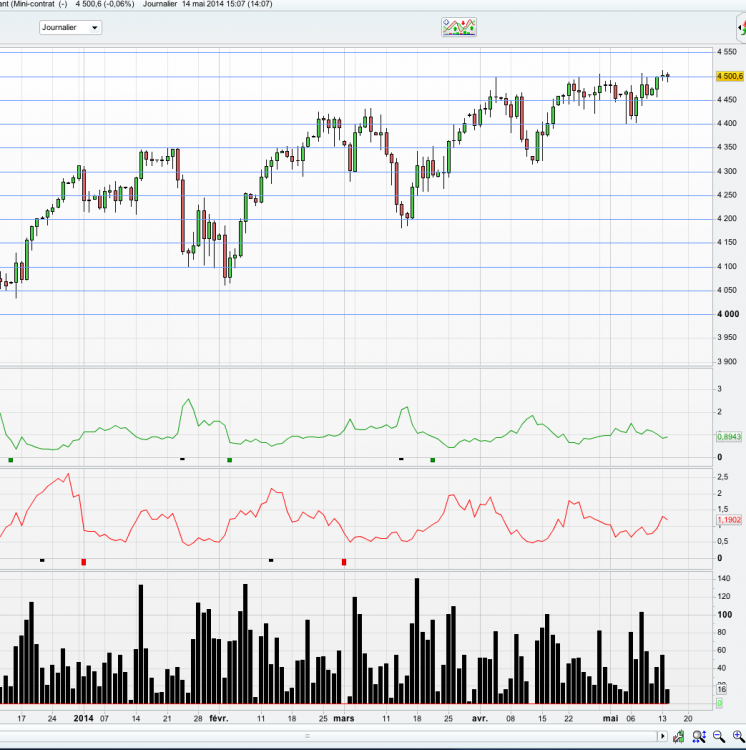Image resolution: width=746 pixels, height=750 pixels.
Task: Click the horizontal scrollbar right arrow
Action: coord(662,736)
